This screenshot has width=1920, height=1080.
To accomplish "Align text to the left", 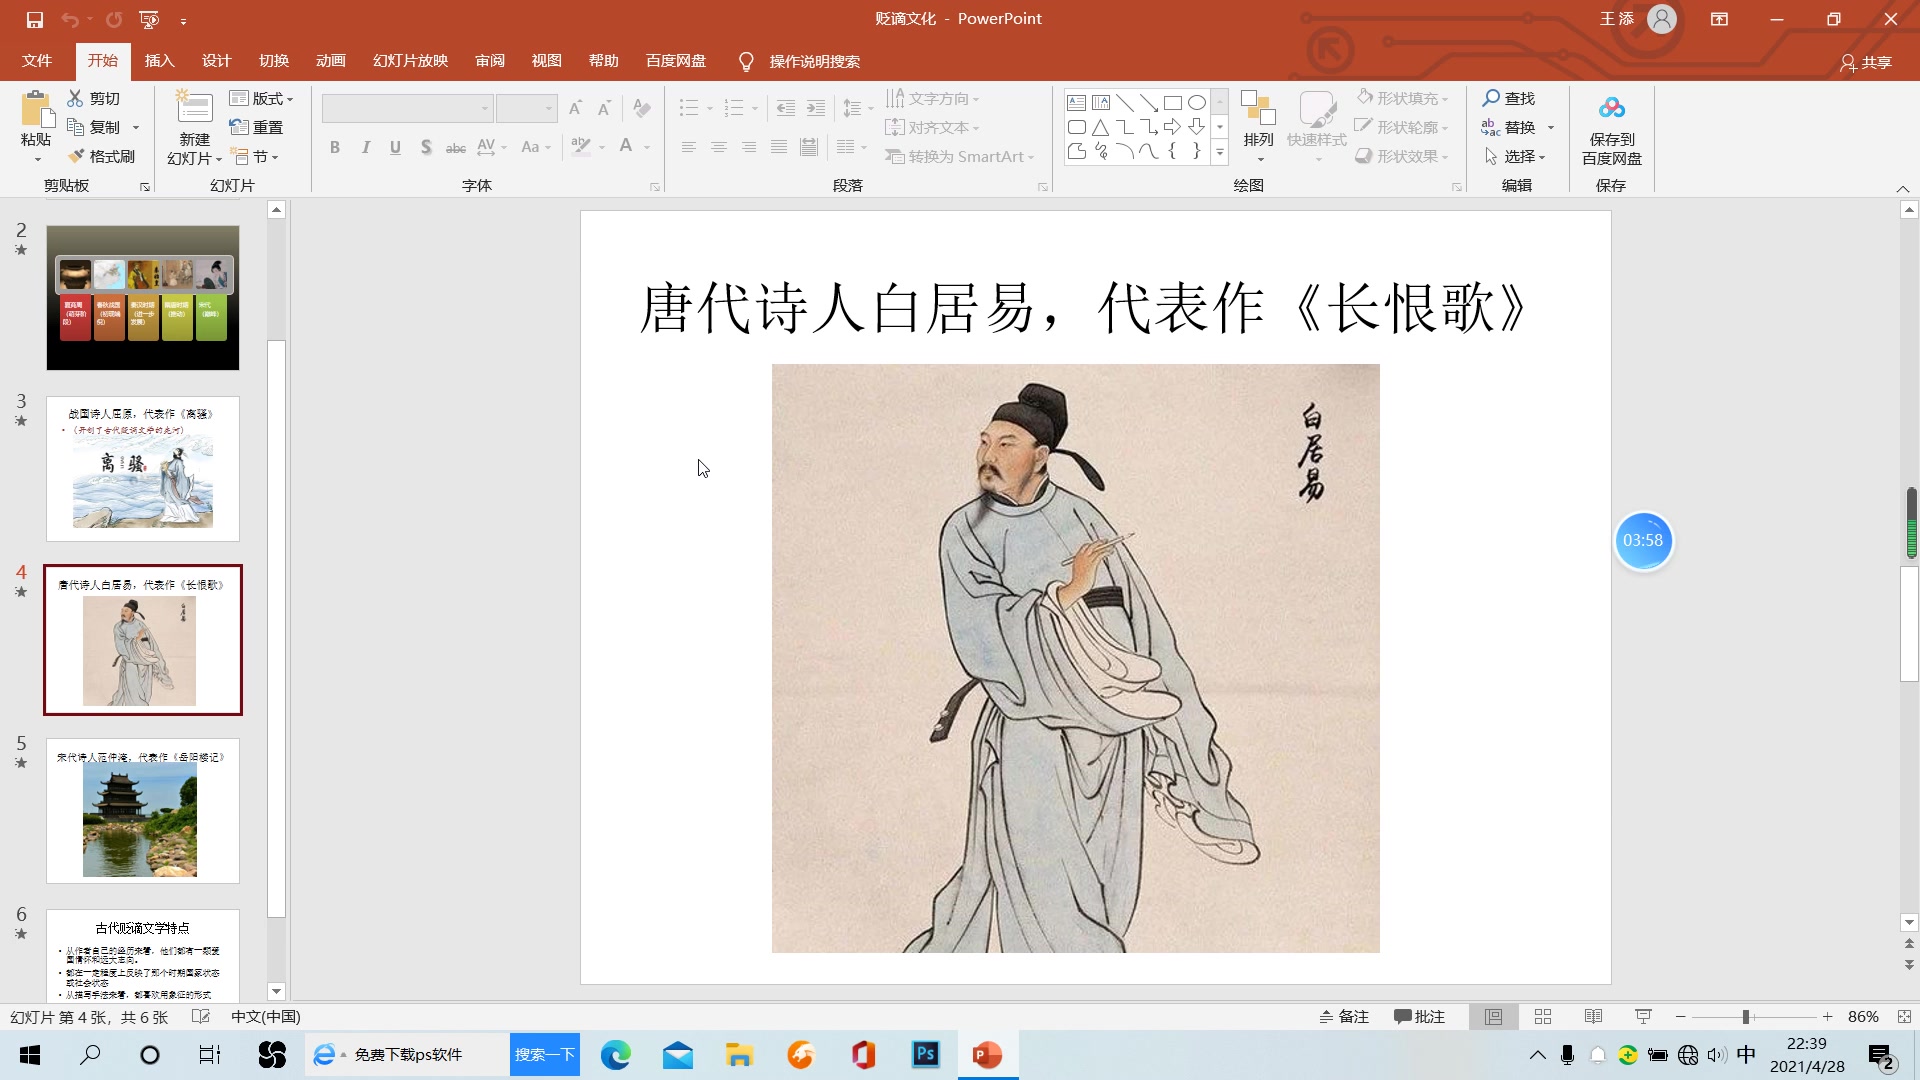I will [689, 147].
